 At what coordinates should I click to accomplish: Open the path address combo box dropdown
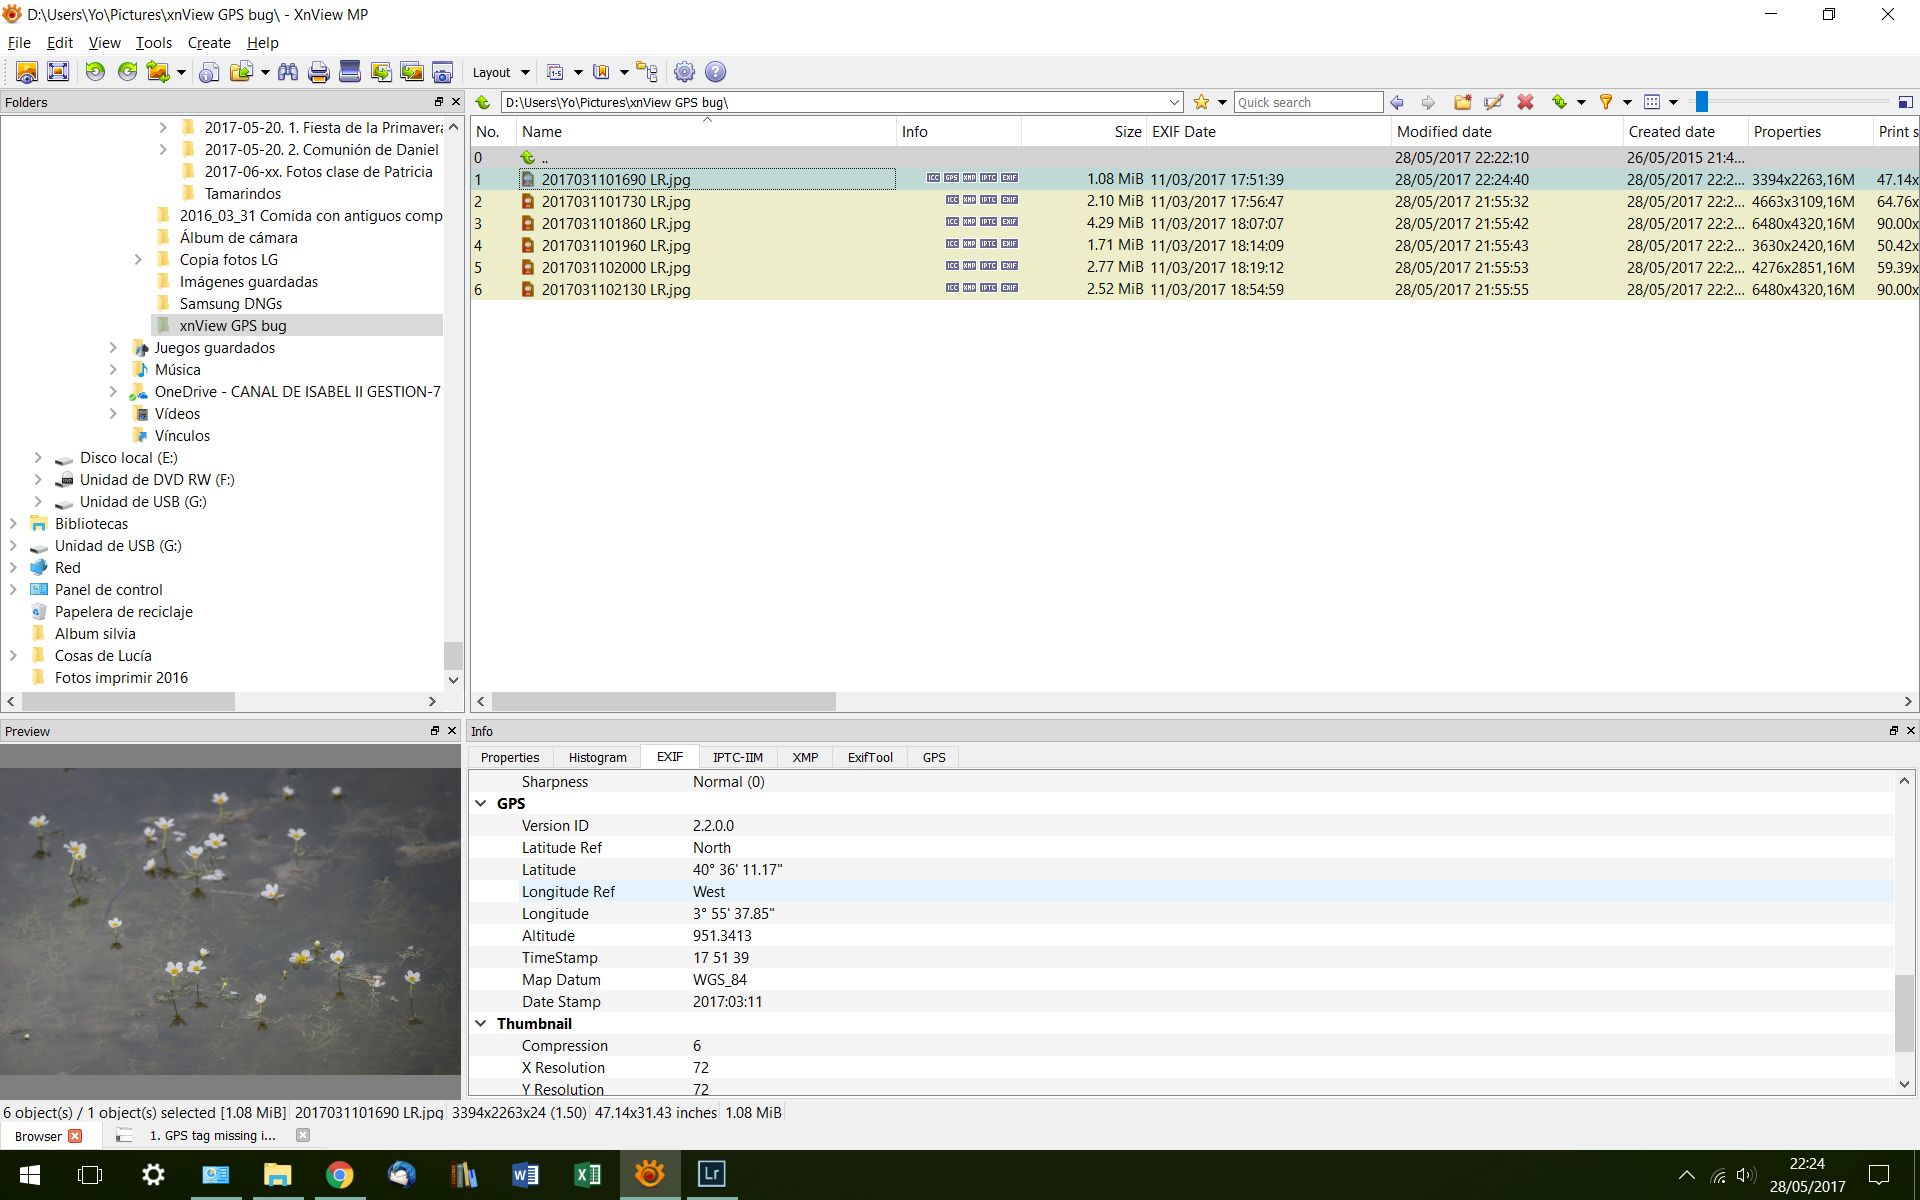pos(1174,102)
